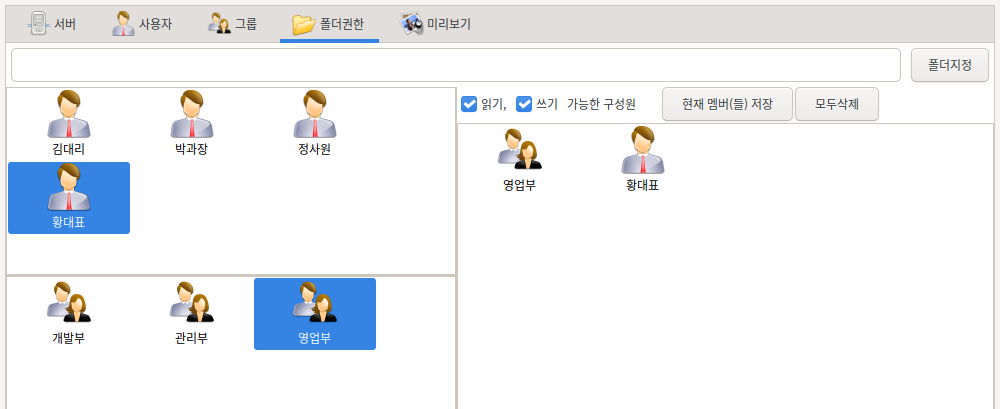
Task: Switch to the 사용자 tab
Action: [141, 25]
